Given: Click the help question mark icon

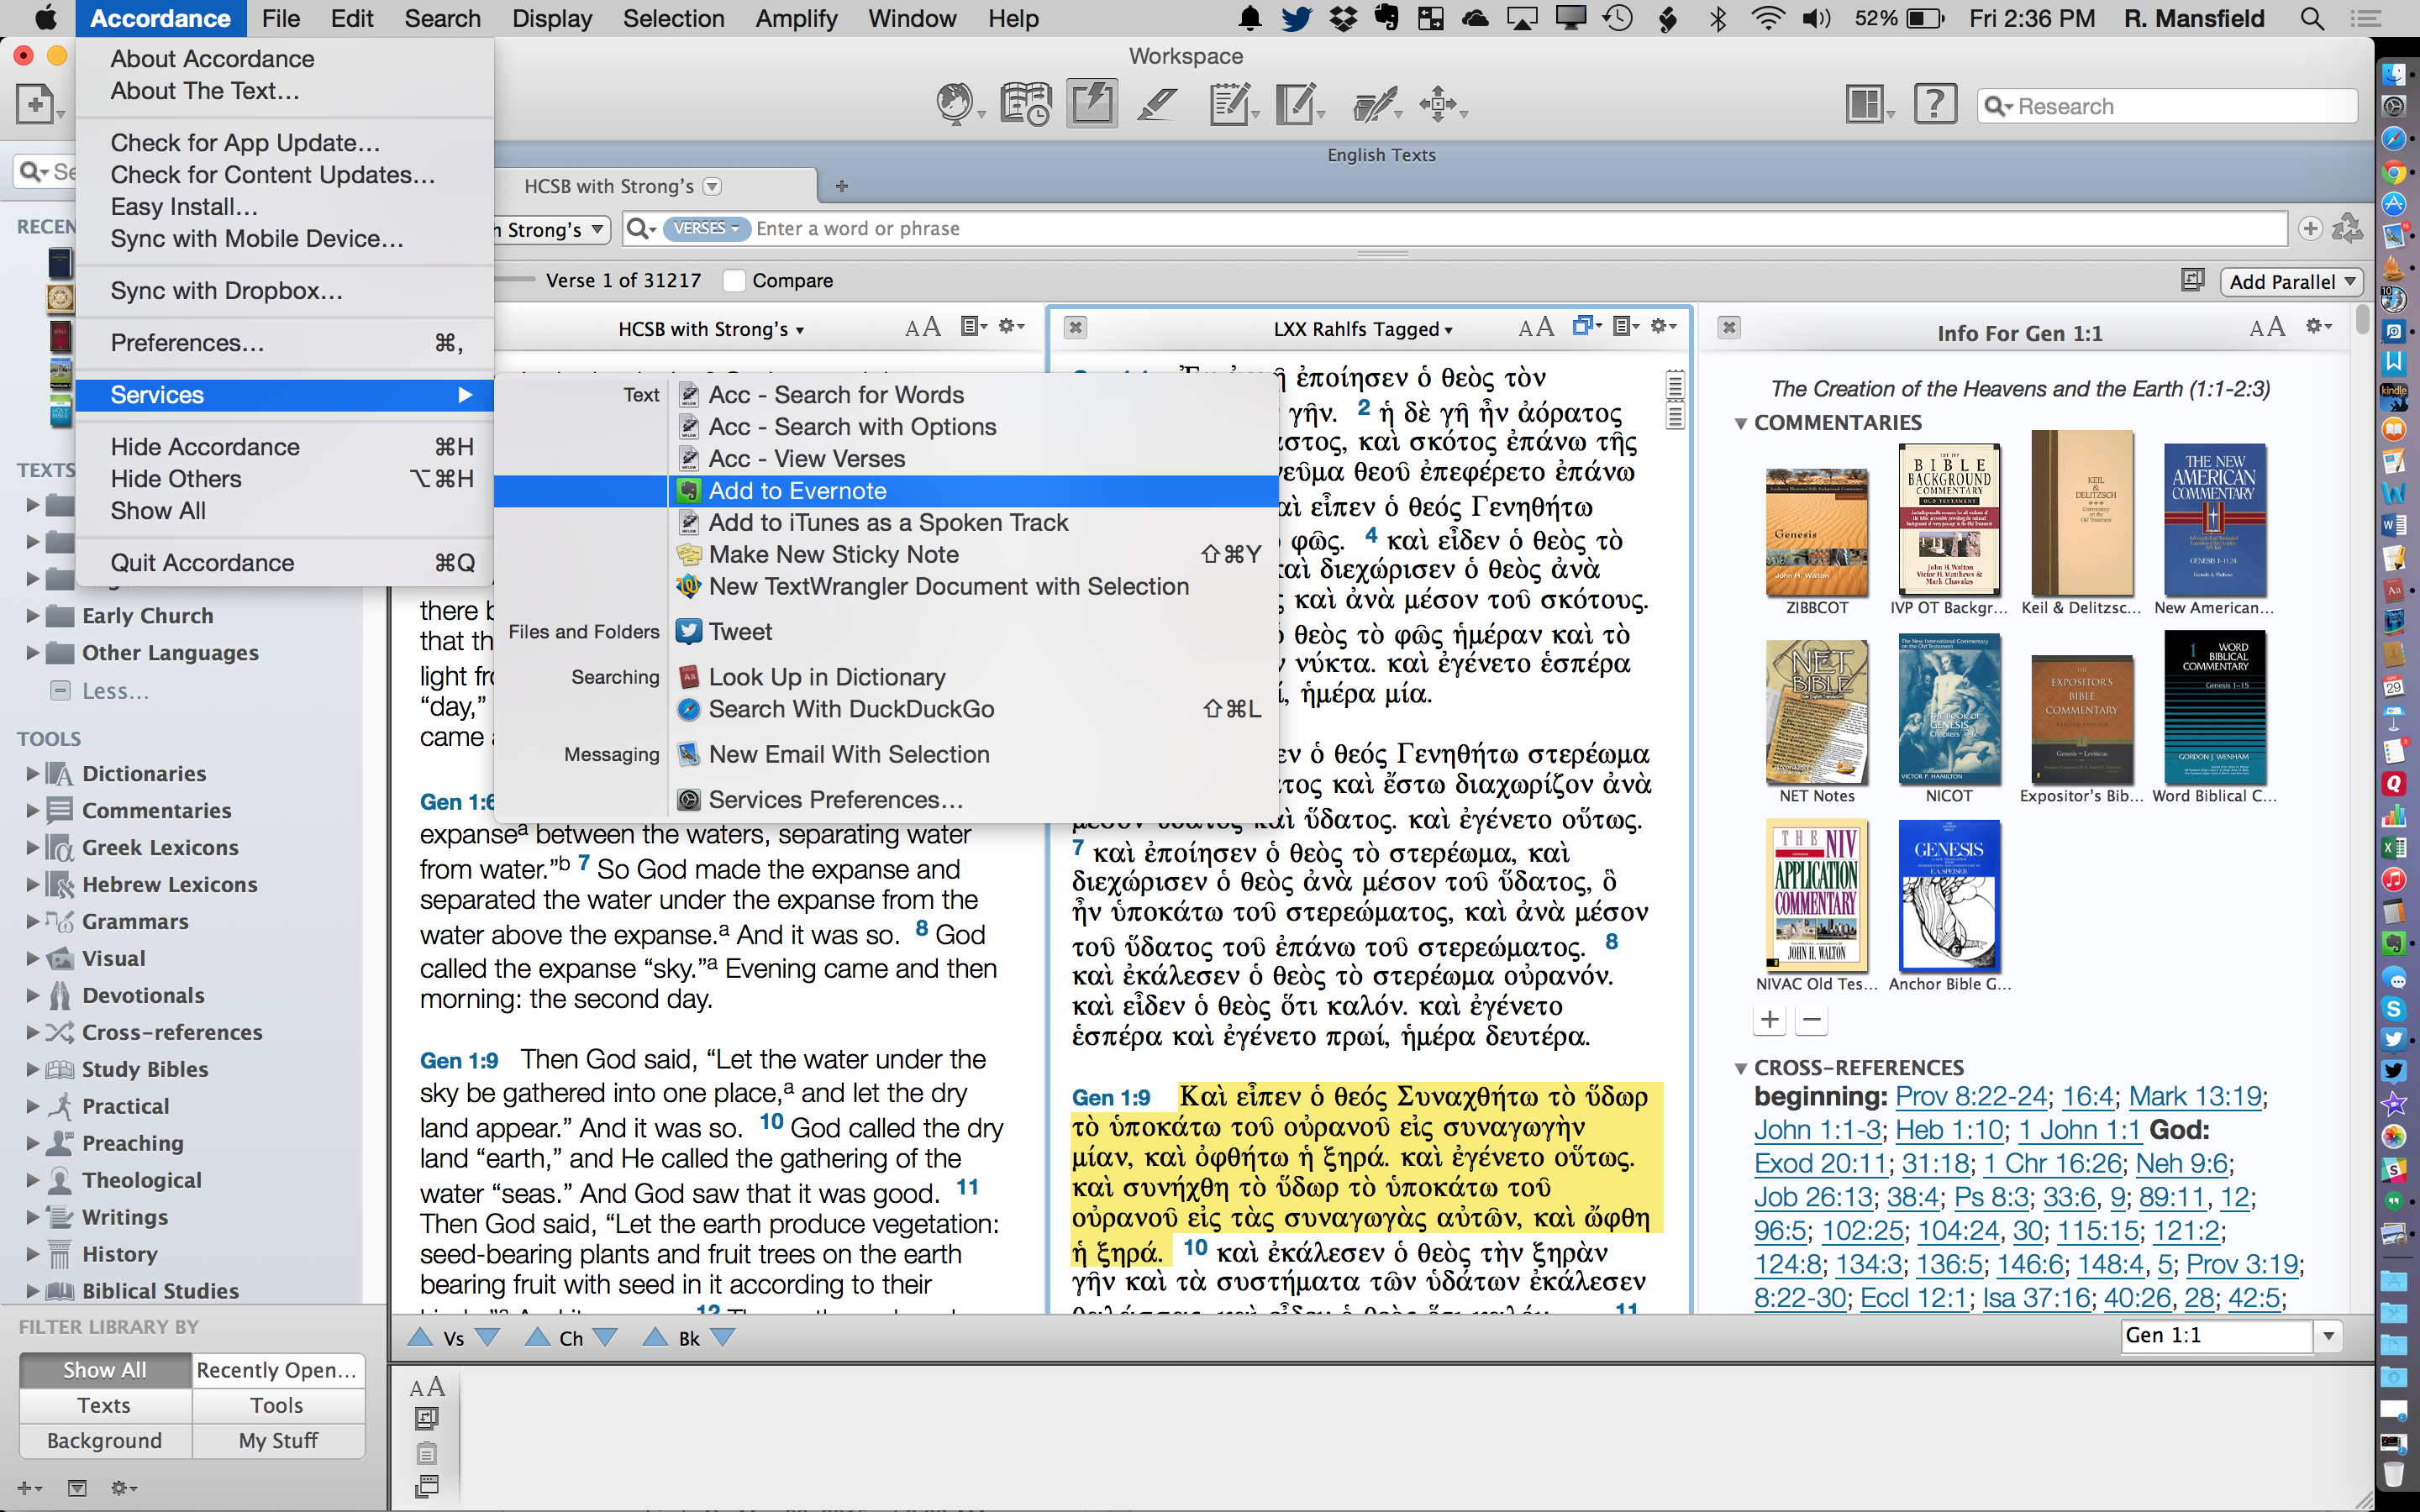Looking at the screenshot, I should (1934, 104).
